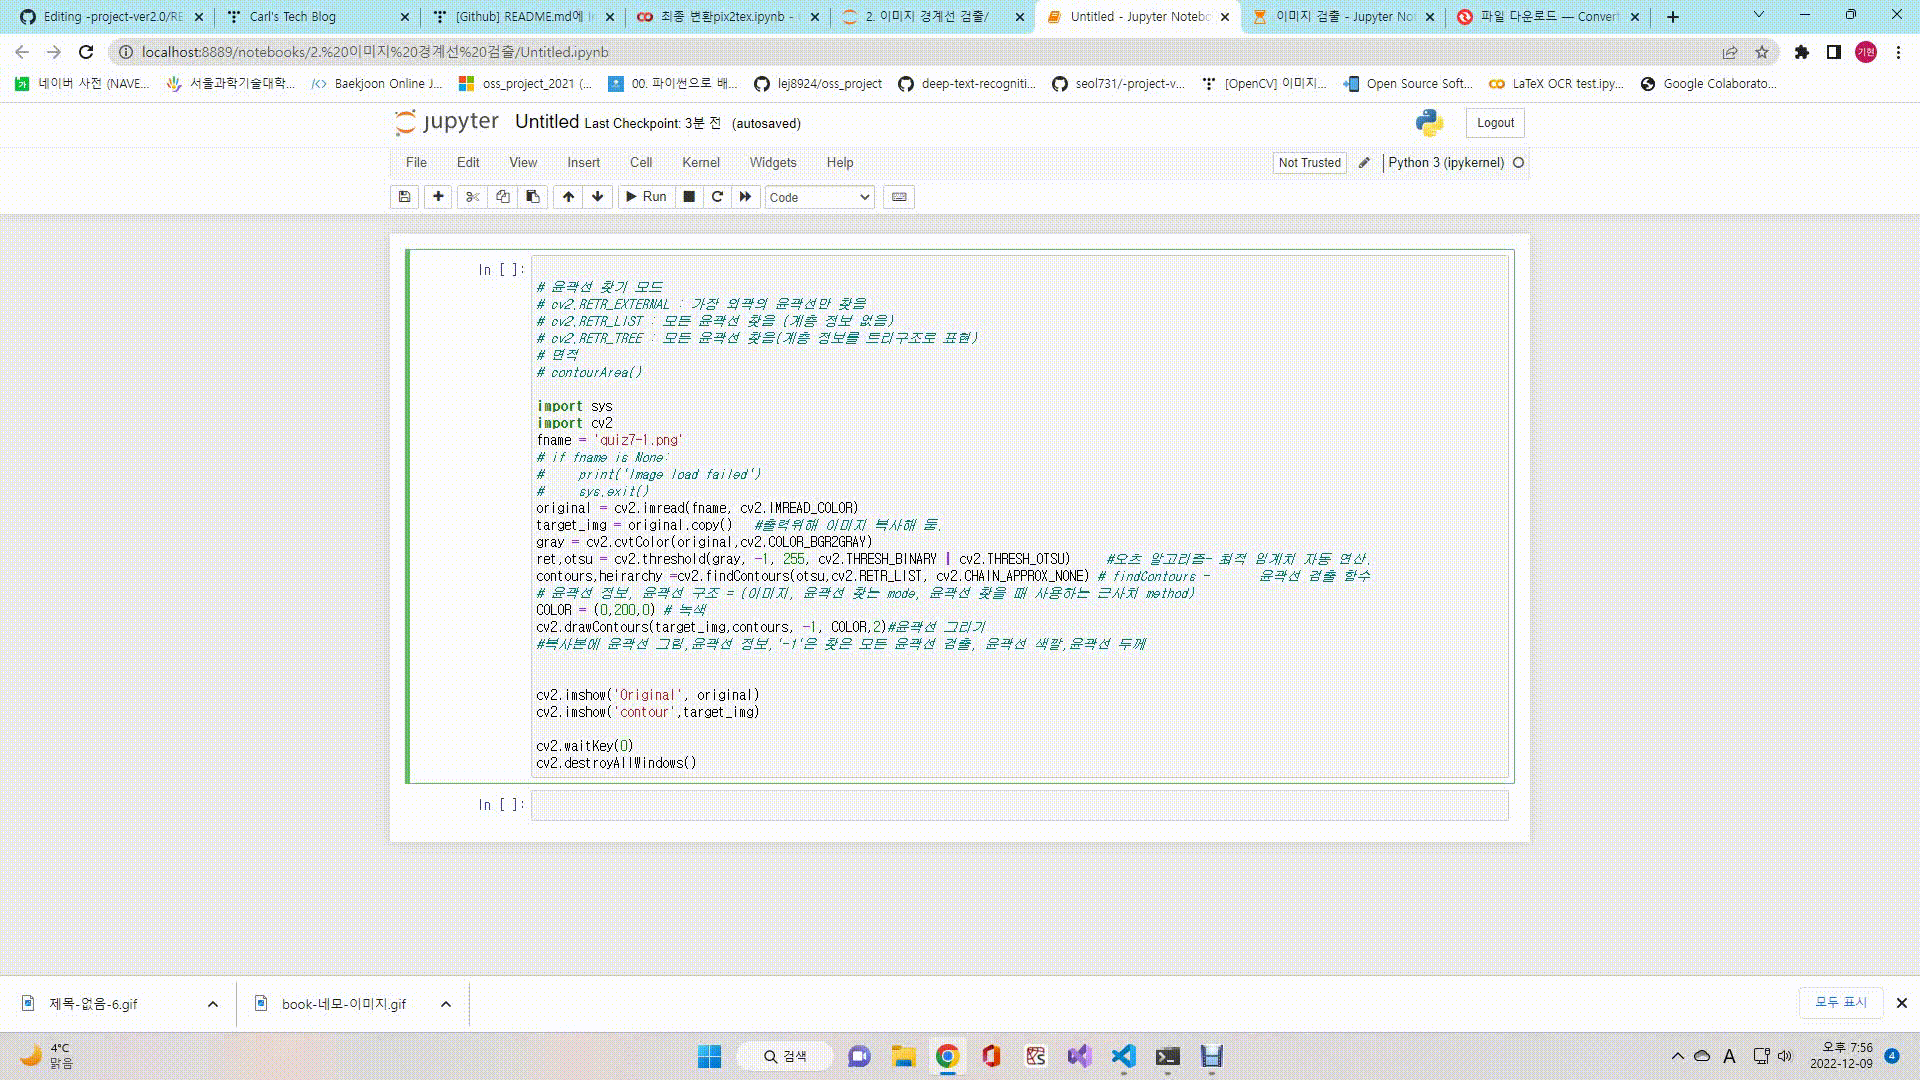Move selected cell up
This screenshot has height=1080, width=1920.
[x=568, y=197]
